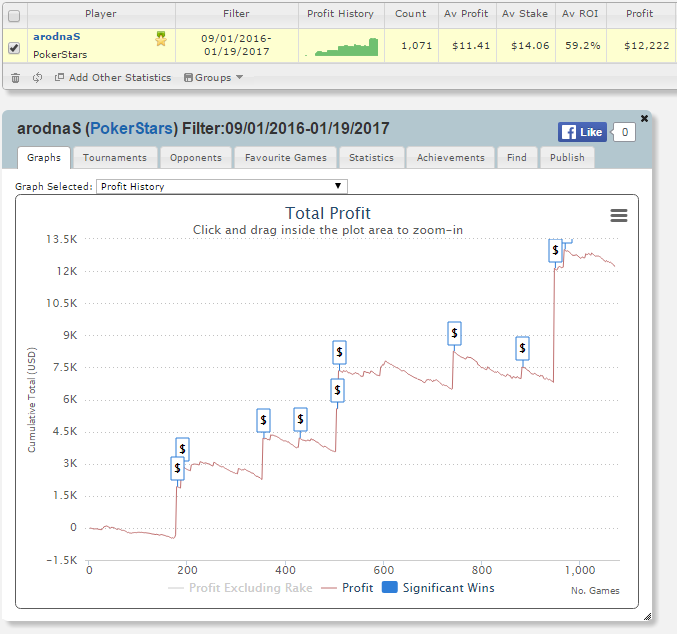
Task: Click the 59.2% Av ROI value
Action: click(x=582, y=46)
